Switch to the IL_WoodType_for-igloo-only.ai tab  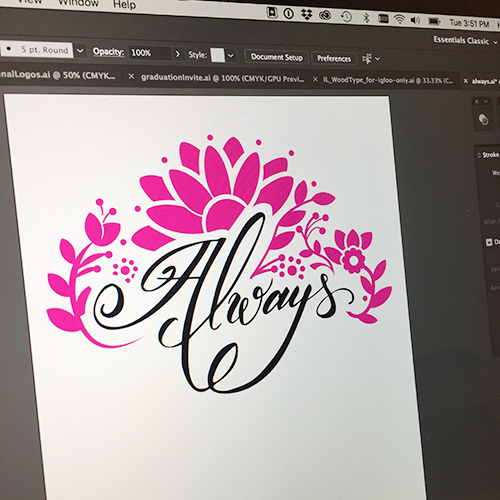tap(388, 81)
